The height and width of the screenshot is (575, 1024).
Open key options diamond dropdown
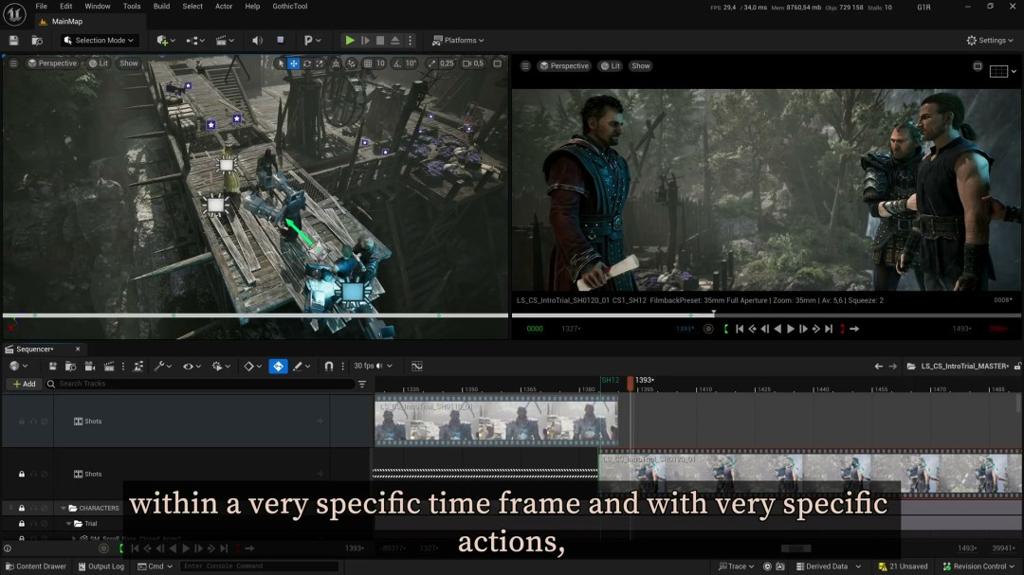pos(253,366)
